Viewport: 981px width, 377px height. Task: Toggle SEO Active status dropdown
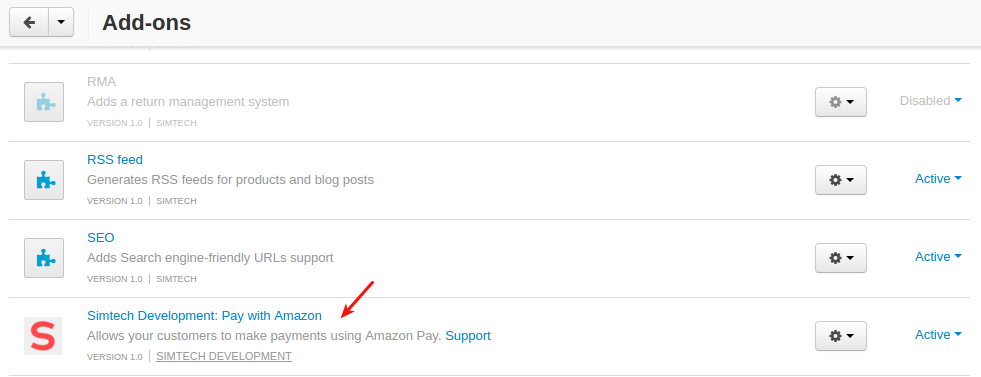click(x=938, y=257)
